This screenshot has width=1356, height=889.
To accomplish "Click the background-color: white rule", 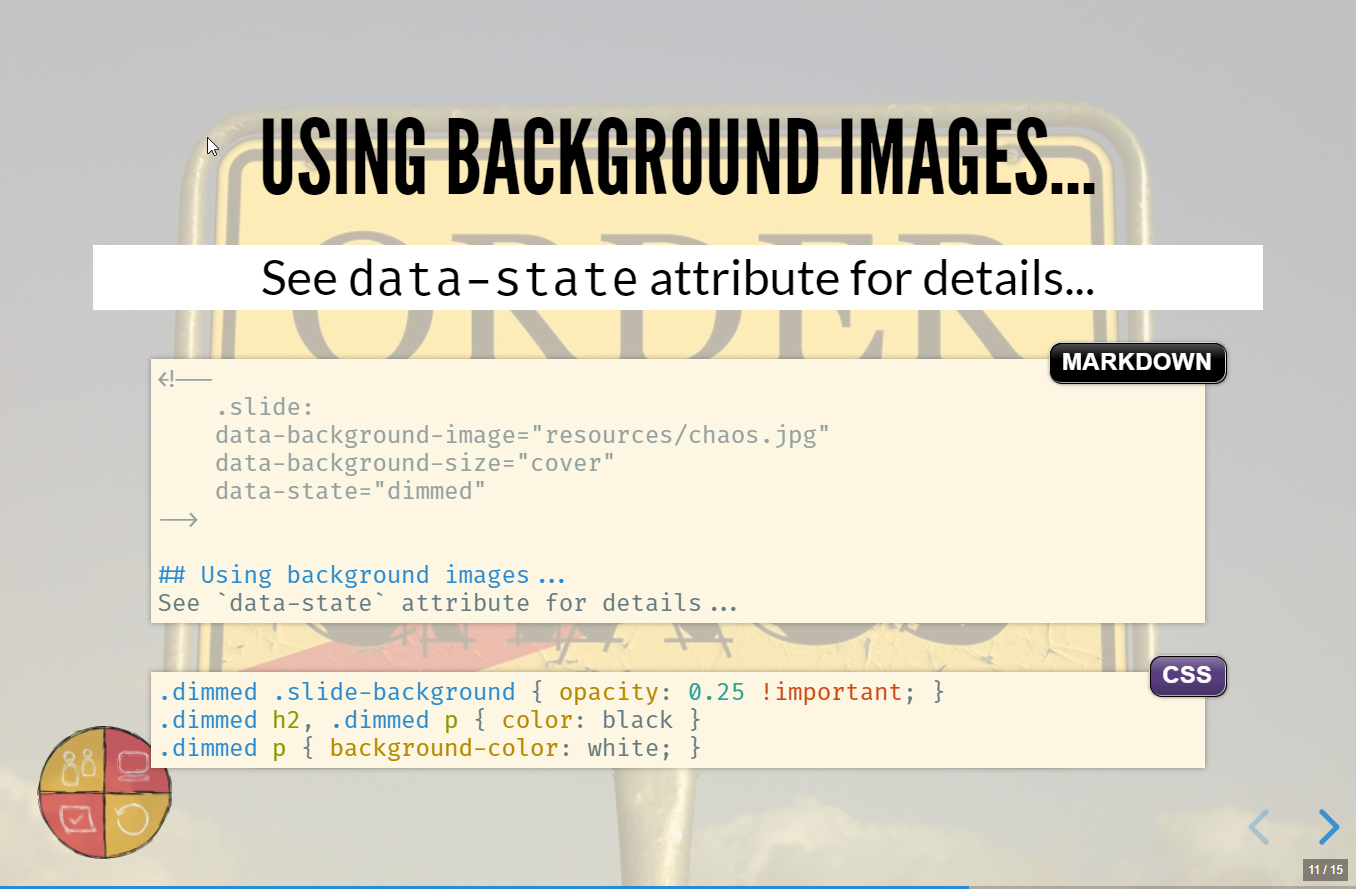I will coord(429,748).
